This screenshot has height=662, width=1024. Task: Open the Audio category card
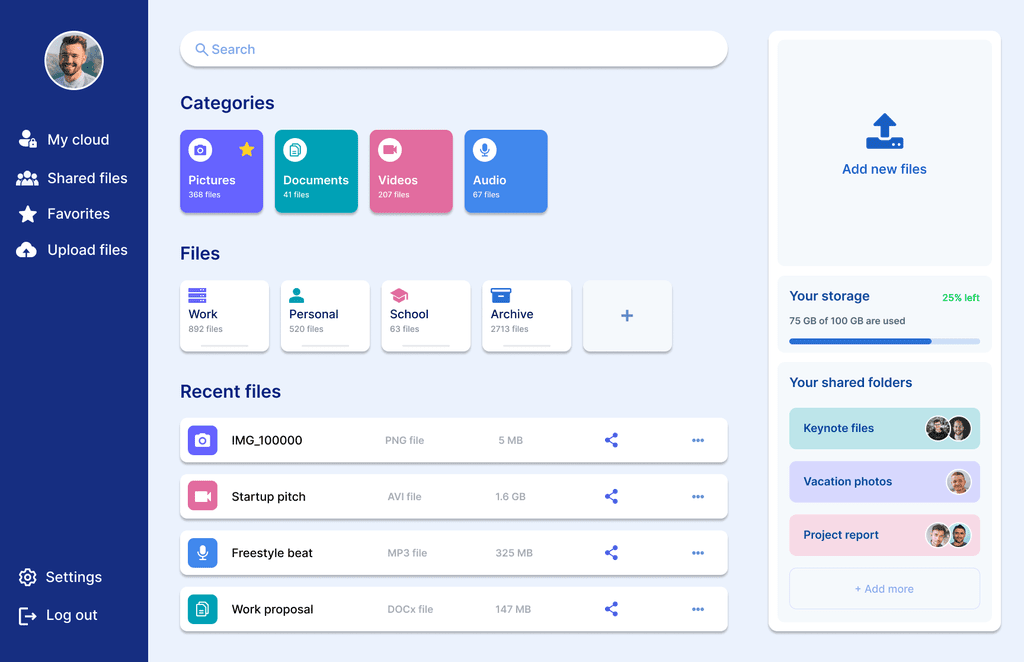506,171
